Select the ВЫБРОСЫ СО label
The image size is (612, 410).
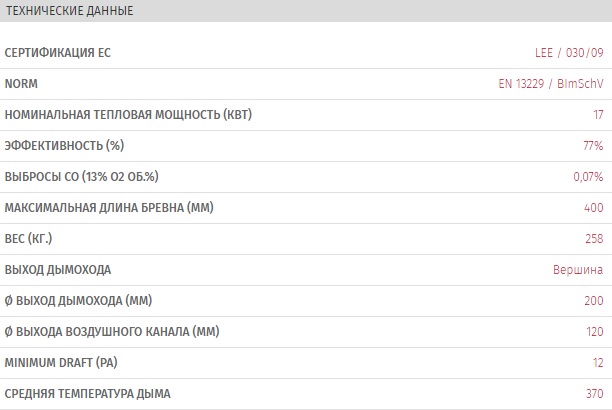(x=82, y=176)
